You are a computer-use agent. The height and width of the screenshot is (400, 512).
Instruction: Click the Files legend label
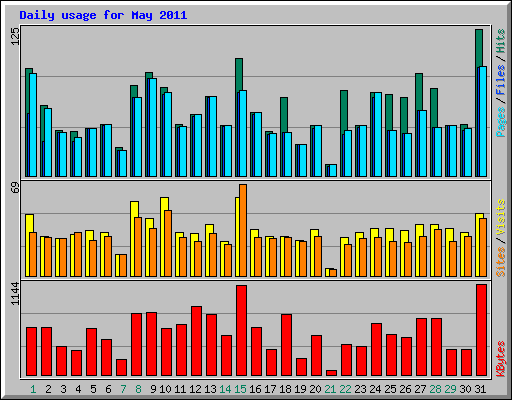tap(500, 79)
